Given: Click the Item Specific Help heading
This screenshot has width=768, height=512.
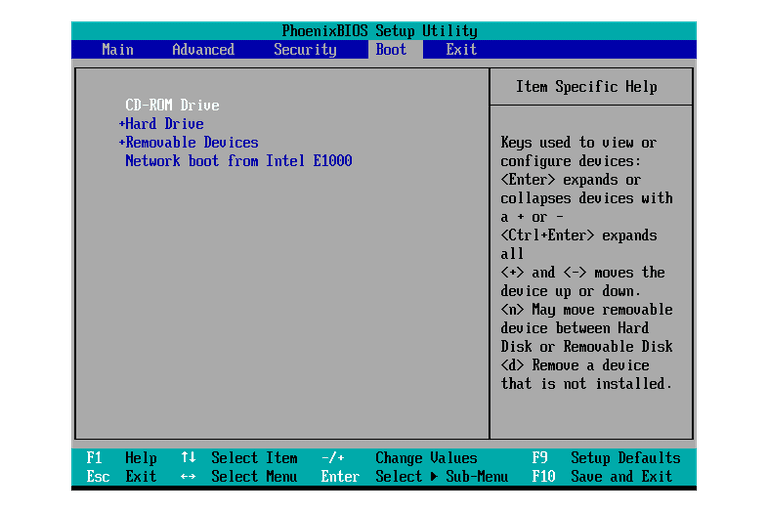Looking at the screenshot, I should click(586, 87).
